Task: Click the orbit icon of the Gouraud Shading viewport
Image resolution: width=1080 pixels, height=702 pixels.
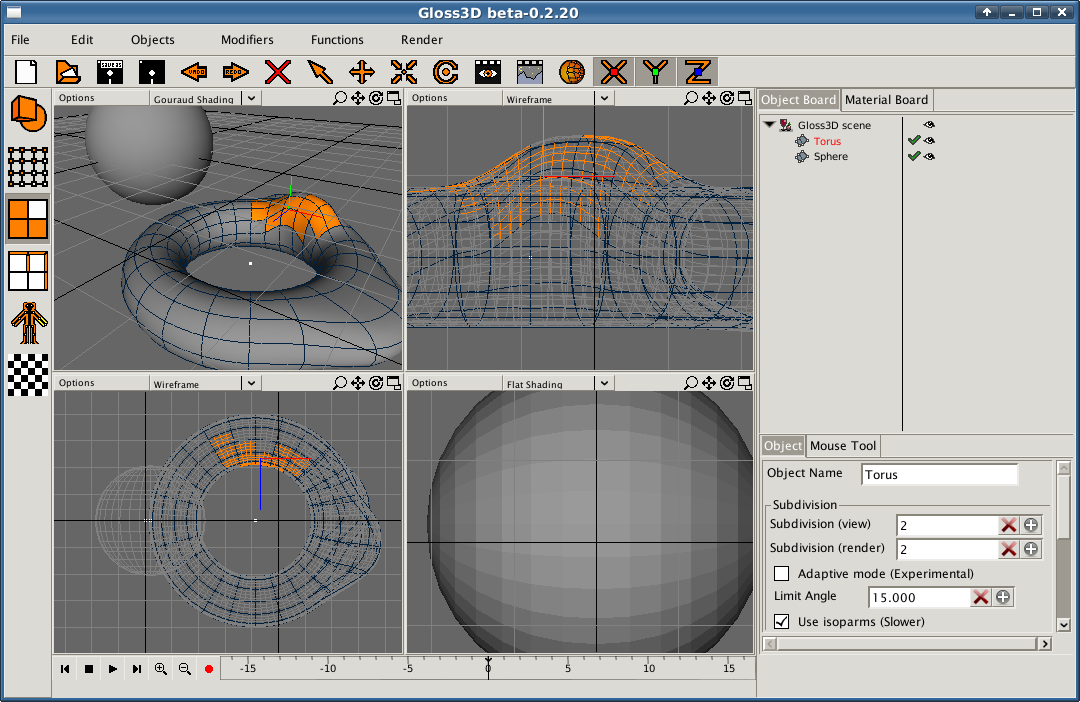Action: (x=376, y=98)
